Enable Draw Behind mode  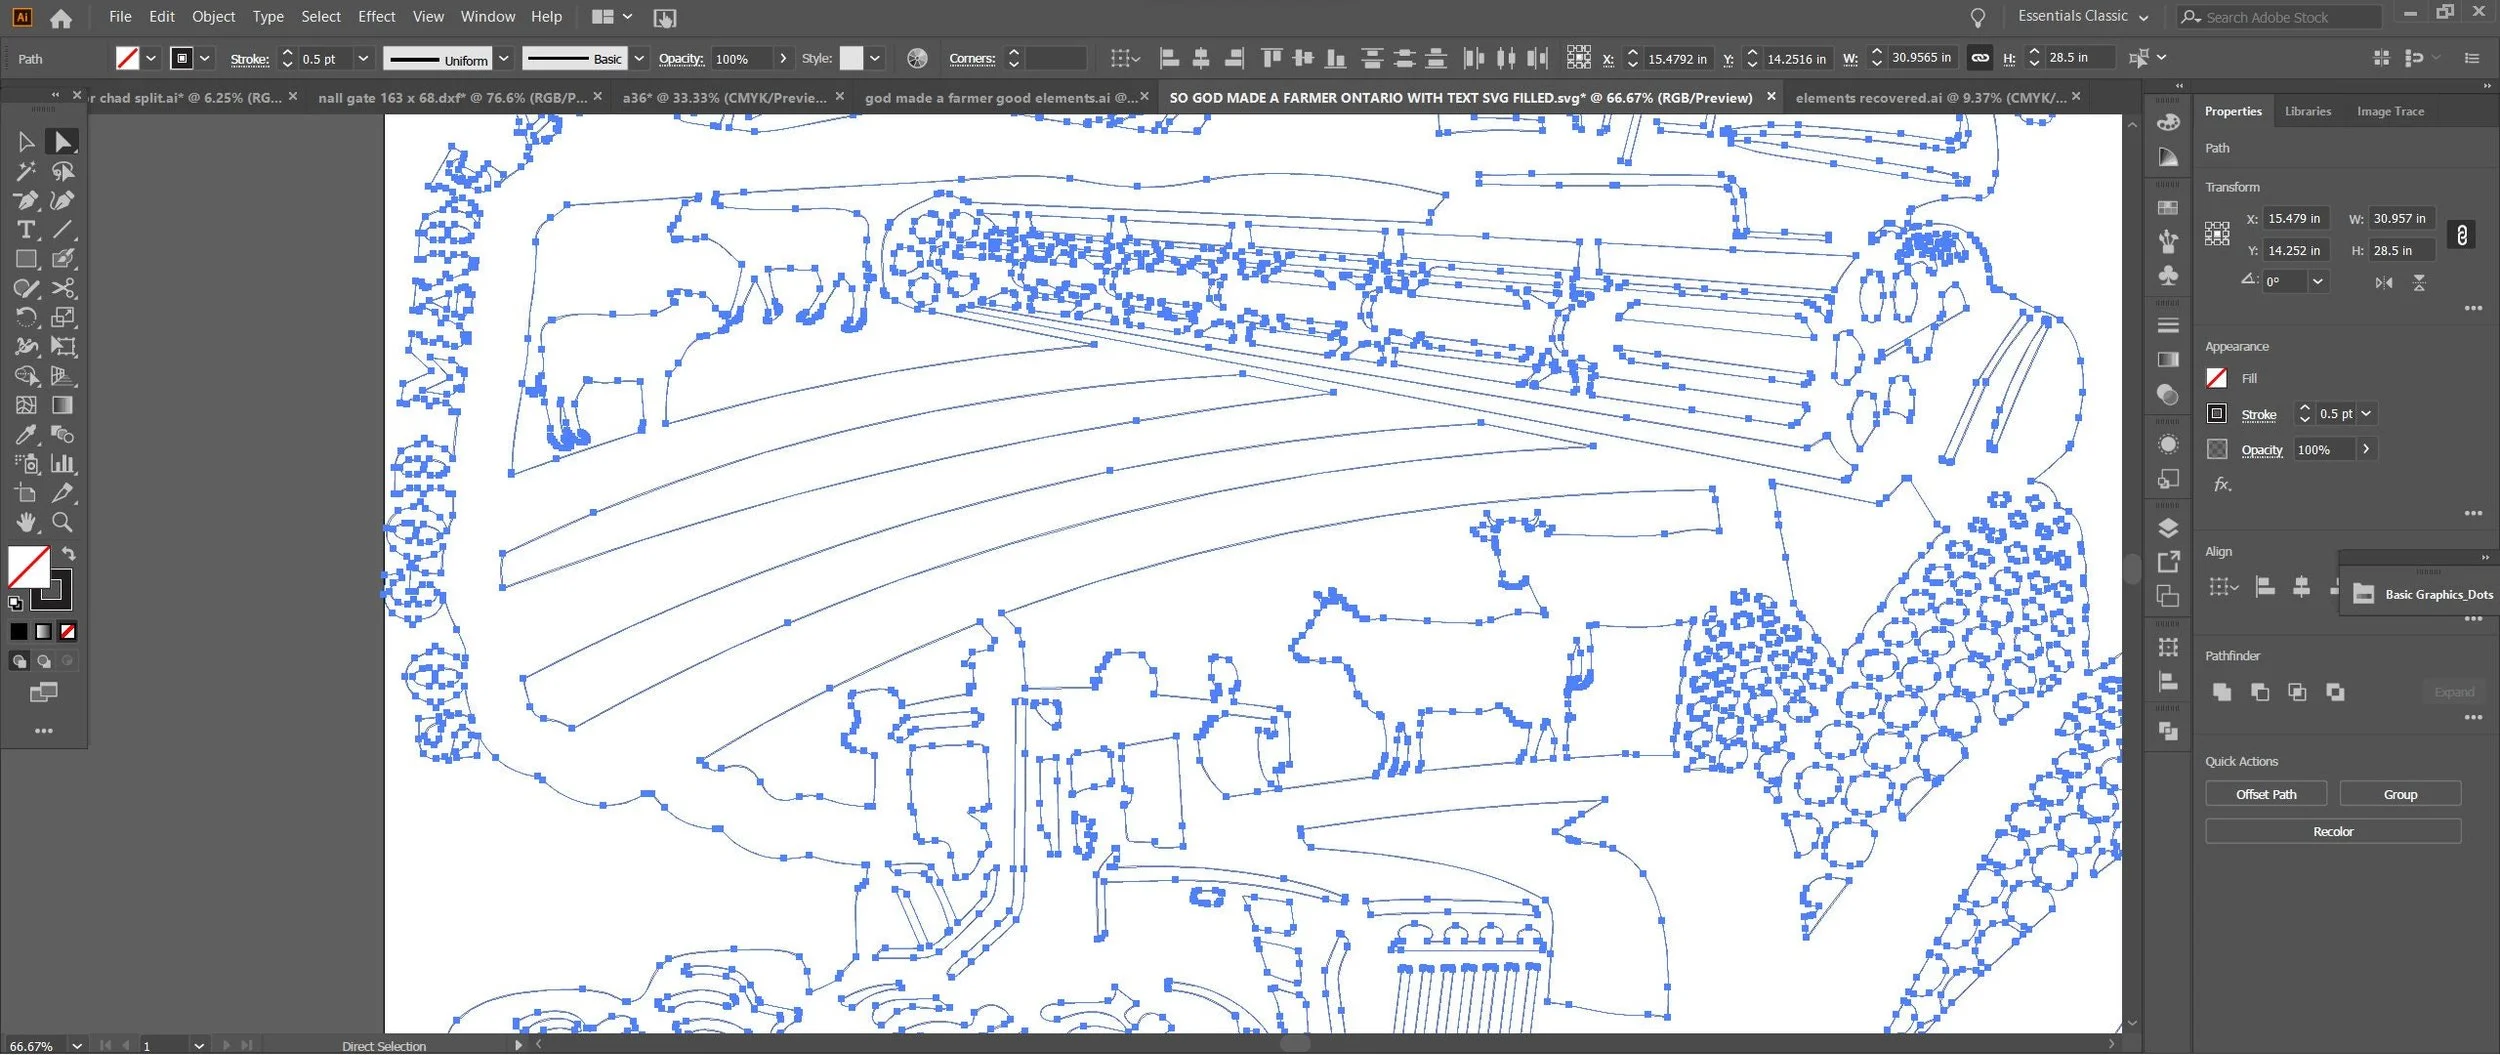coord(43,661)
